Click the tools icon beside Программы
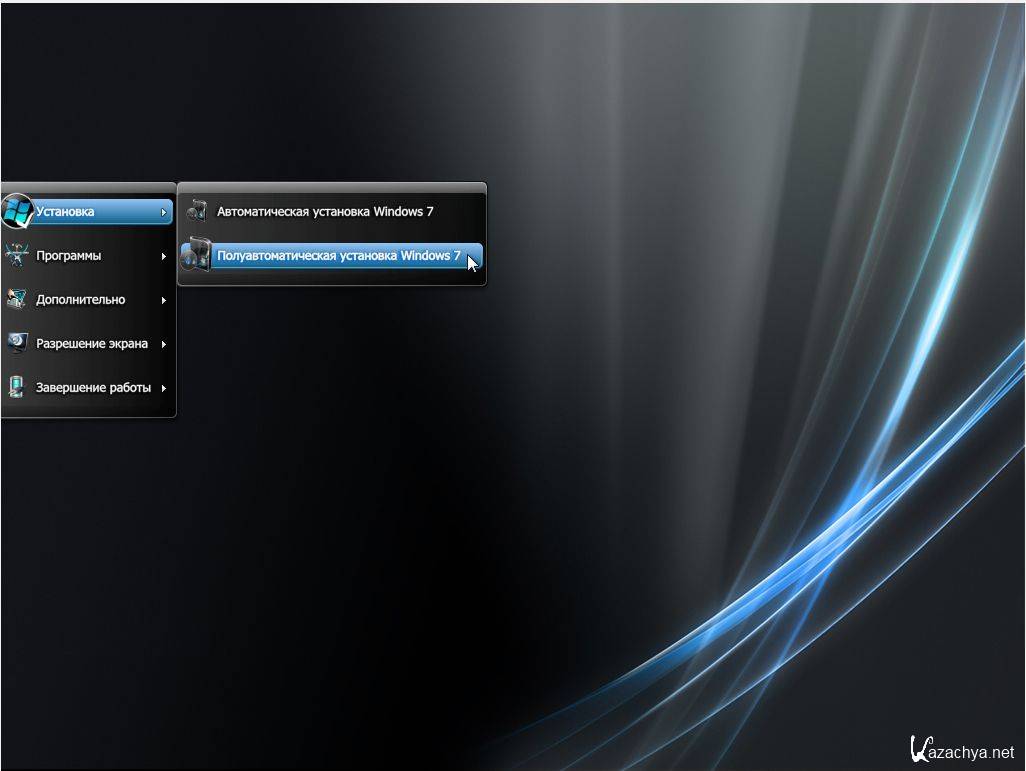The image size is (1026, 771). pyautogui.click(x=16, y=255)
